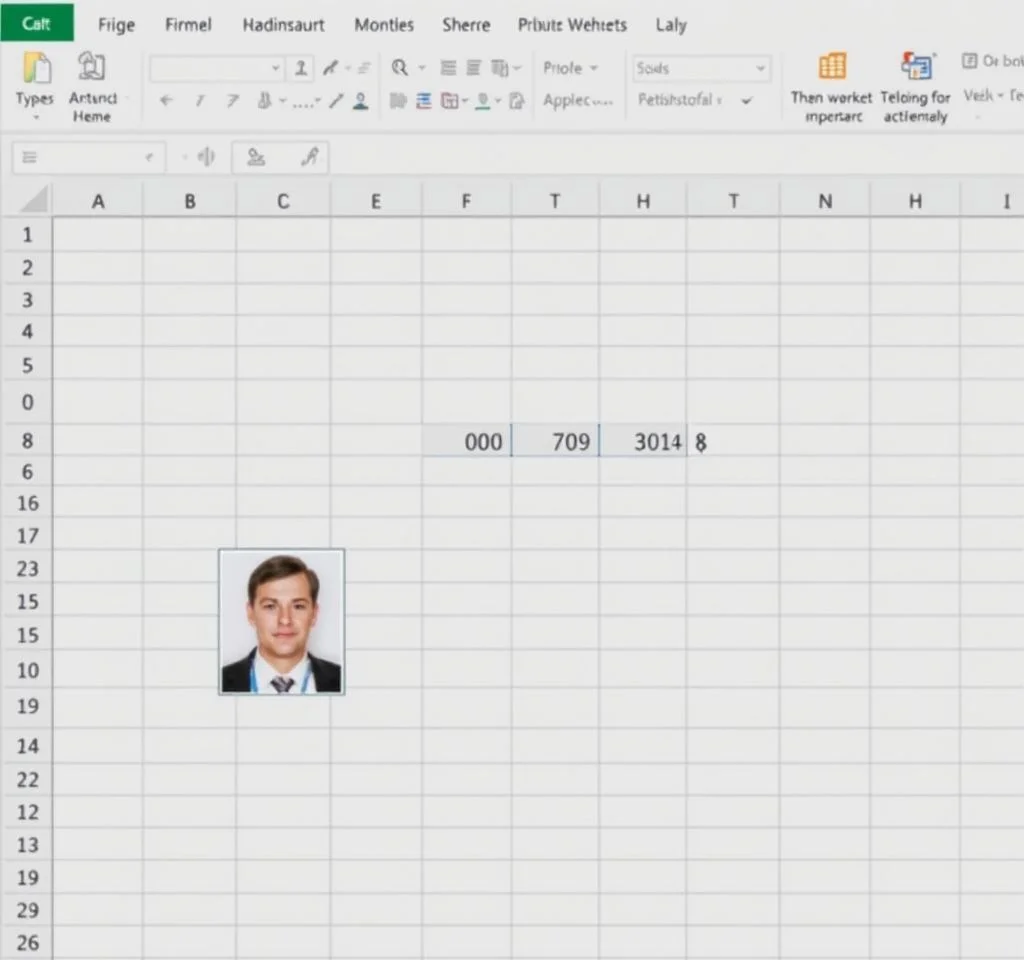
Task: Click the Applec button in ribbon
Action: tap(577, 101)
